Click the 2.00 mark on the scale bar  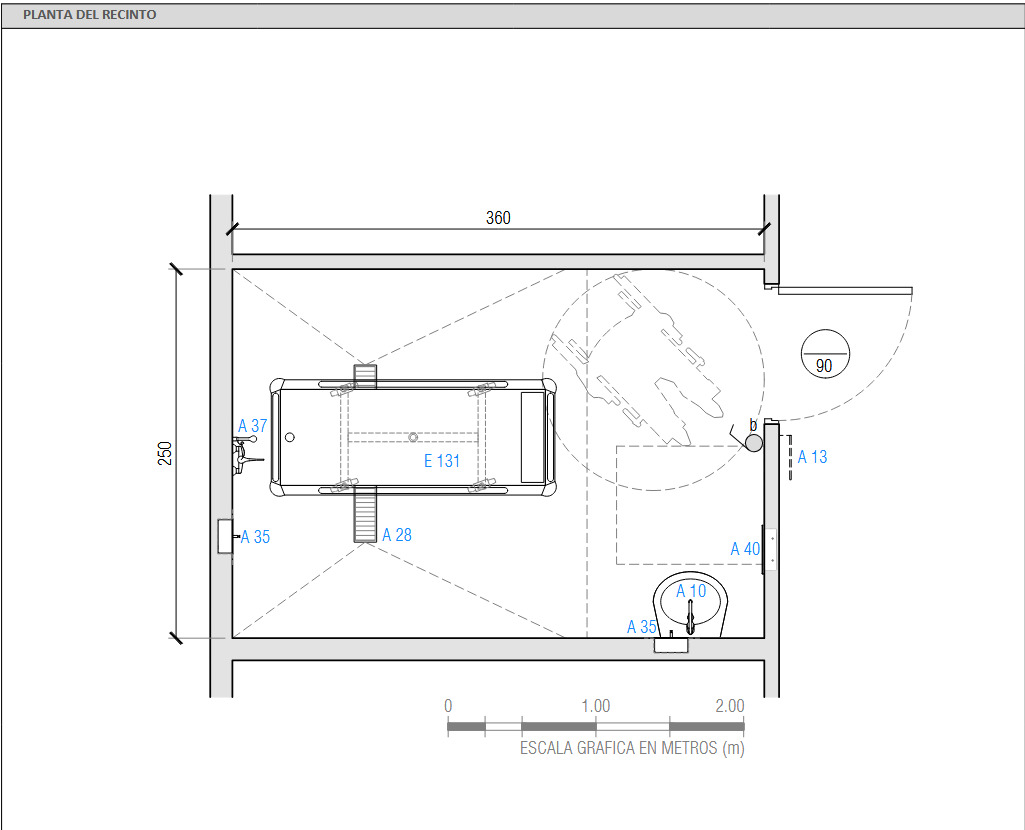pos(729,706)
